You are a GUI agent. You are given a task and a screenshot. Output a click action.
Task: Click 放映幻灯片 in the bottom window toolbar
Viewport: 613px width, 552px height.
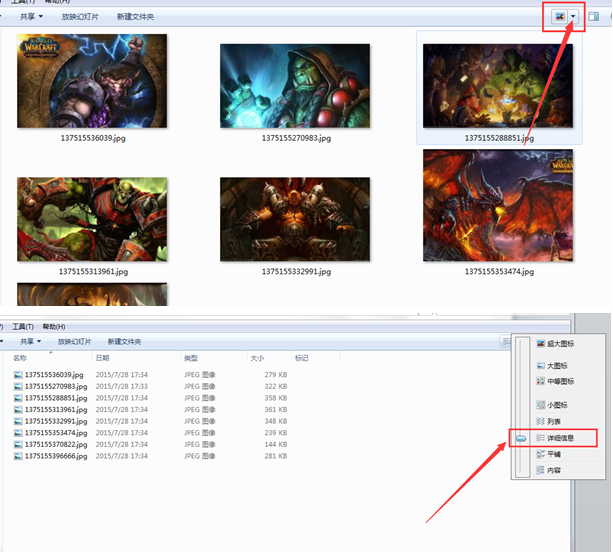tap(74, 341)
